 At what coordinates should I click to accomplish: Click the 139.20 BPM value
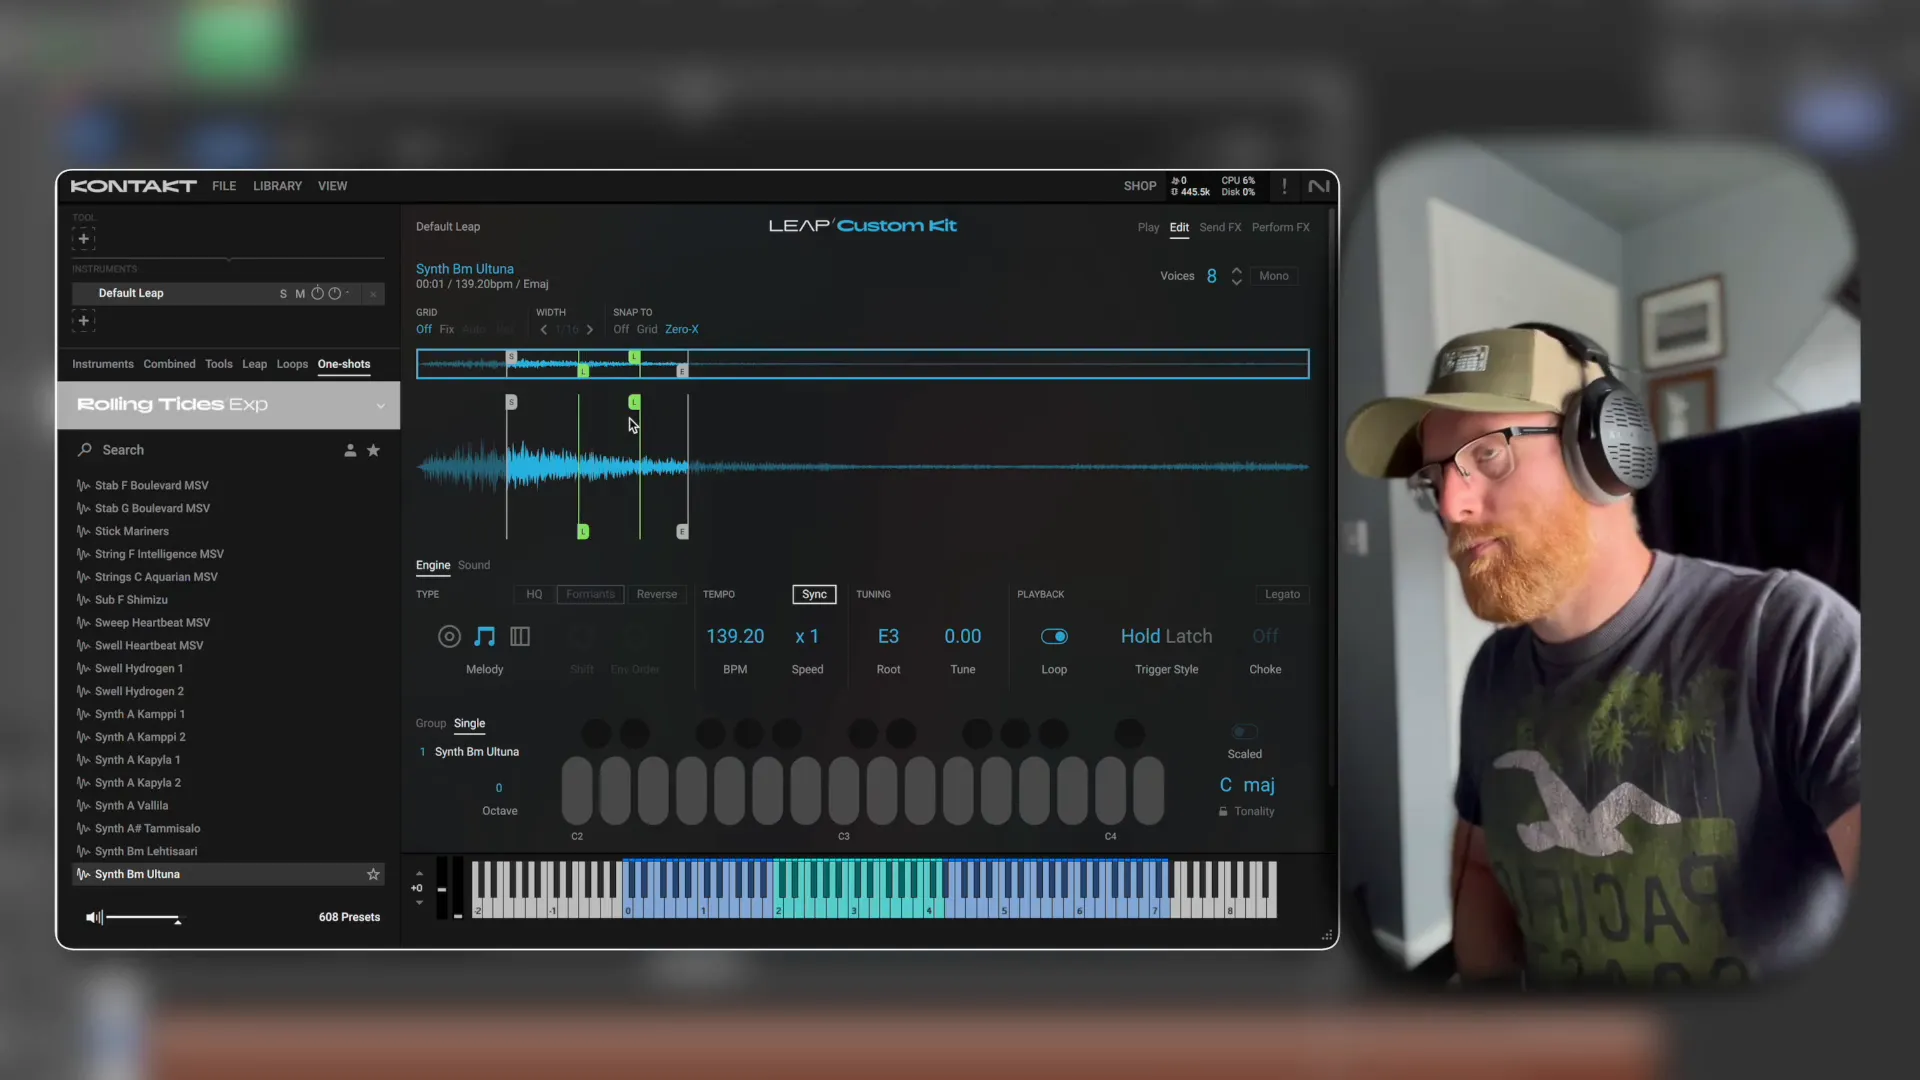click(x=735, y=636)
